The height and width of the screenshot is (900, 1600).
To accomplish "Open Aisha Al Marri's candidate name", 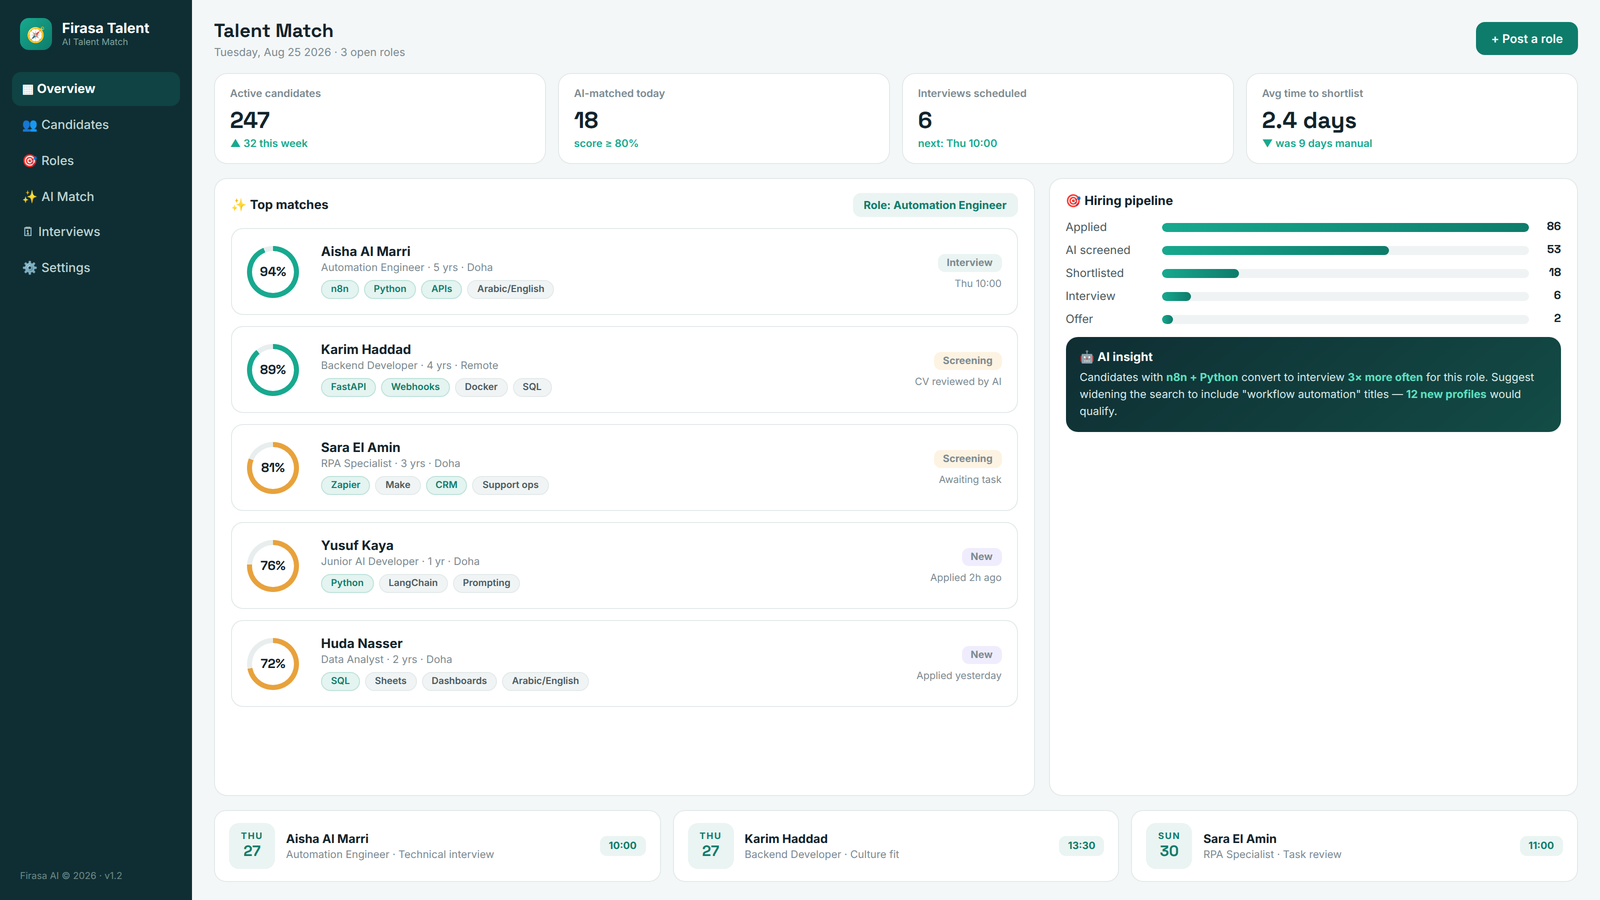I will (x=365, y=252).
